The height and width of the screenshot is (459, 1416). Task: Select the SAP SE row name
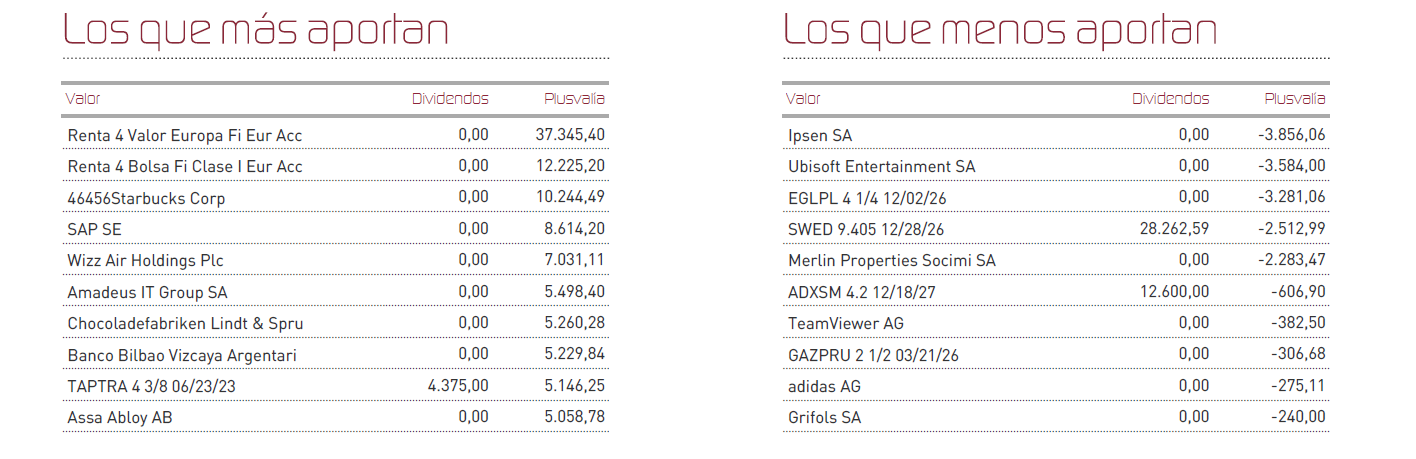click(x=94, y=229)
